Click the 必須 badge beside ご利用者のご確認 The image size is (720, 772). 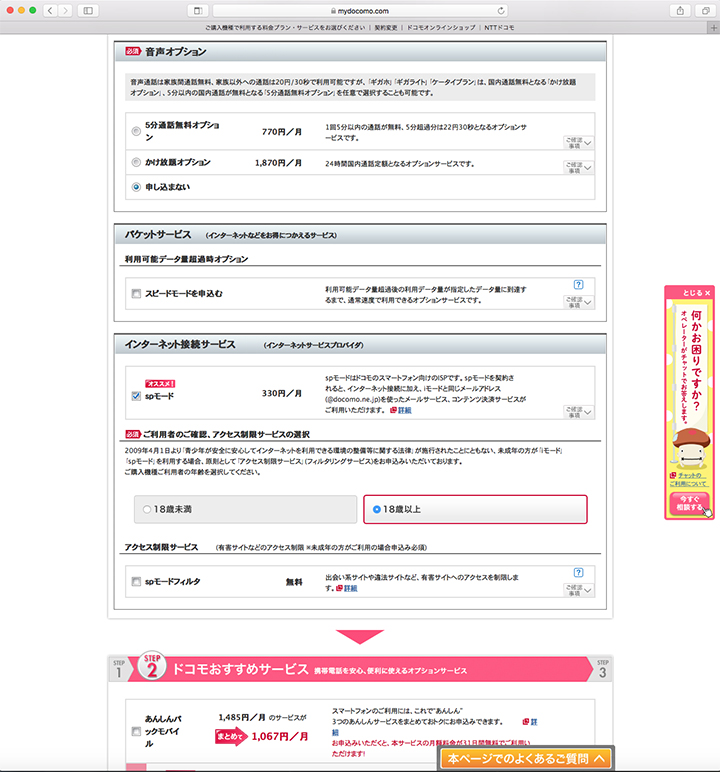pyautogui.click(x=133, y=434)
